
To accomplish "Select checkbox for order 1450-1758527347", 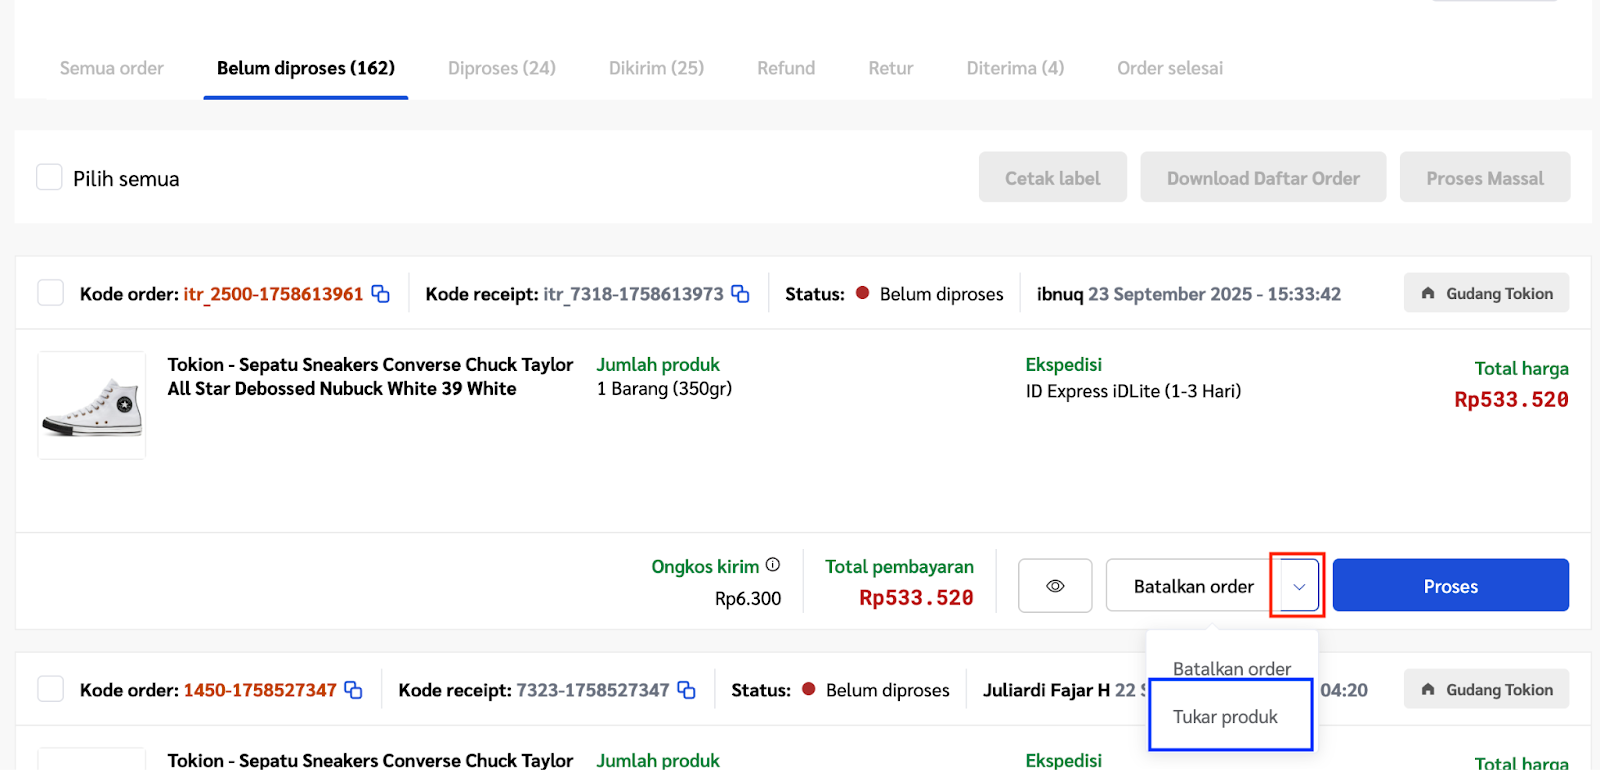I will 50,689.
